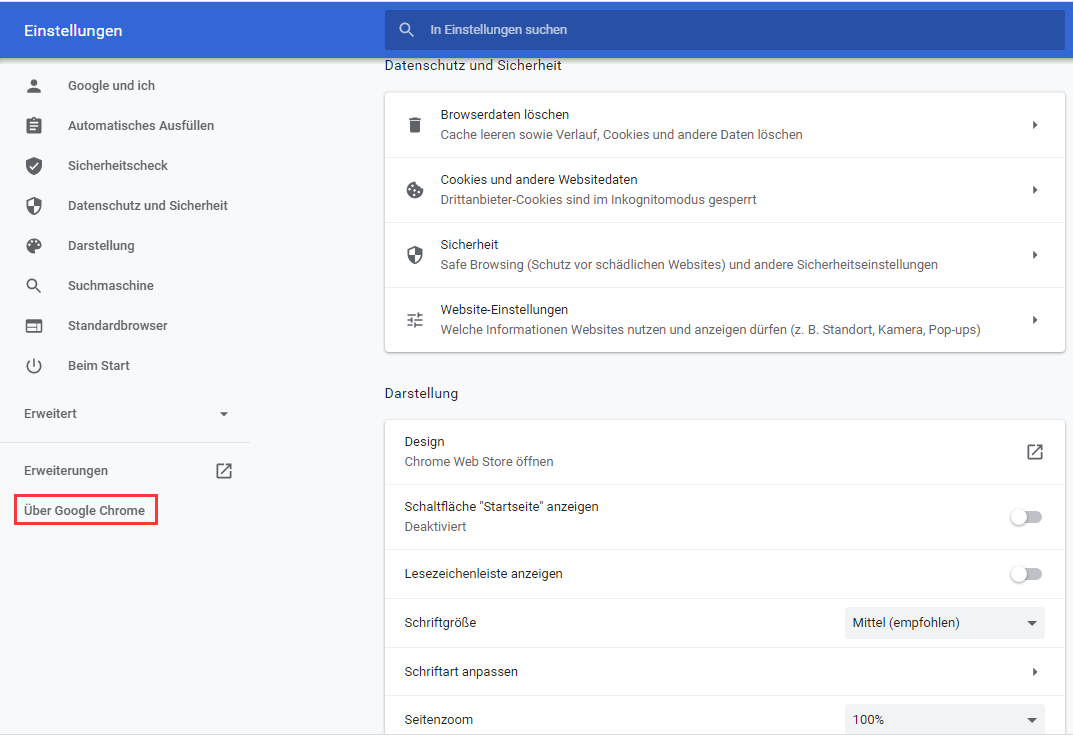The image size is (1073, 738).
Task: Click the external link icon next to Erweiterungen
Action: pyautogui.click(x=224, y=471)
